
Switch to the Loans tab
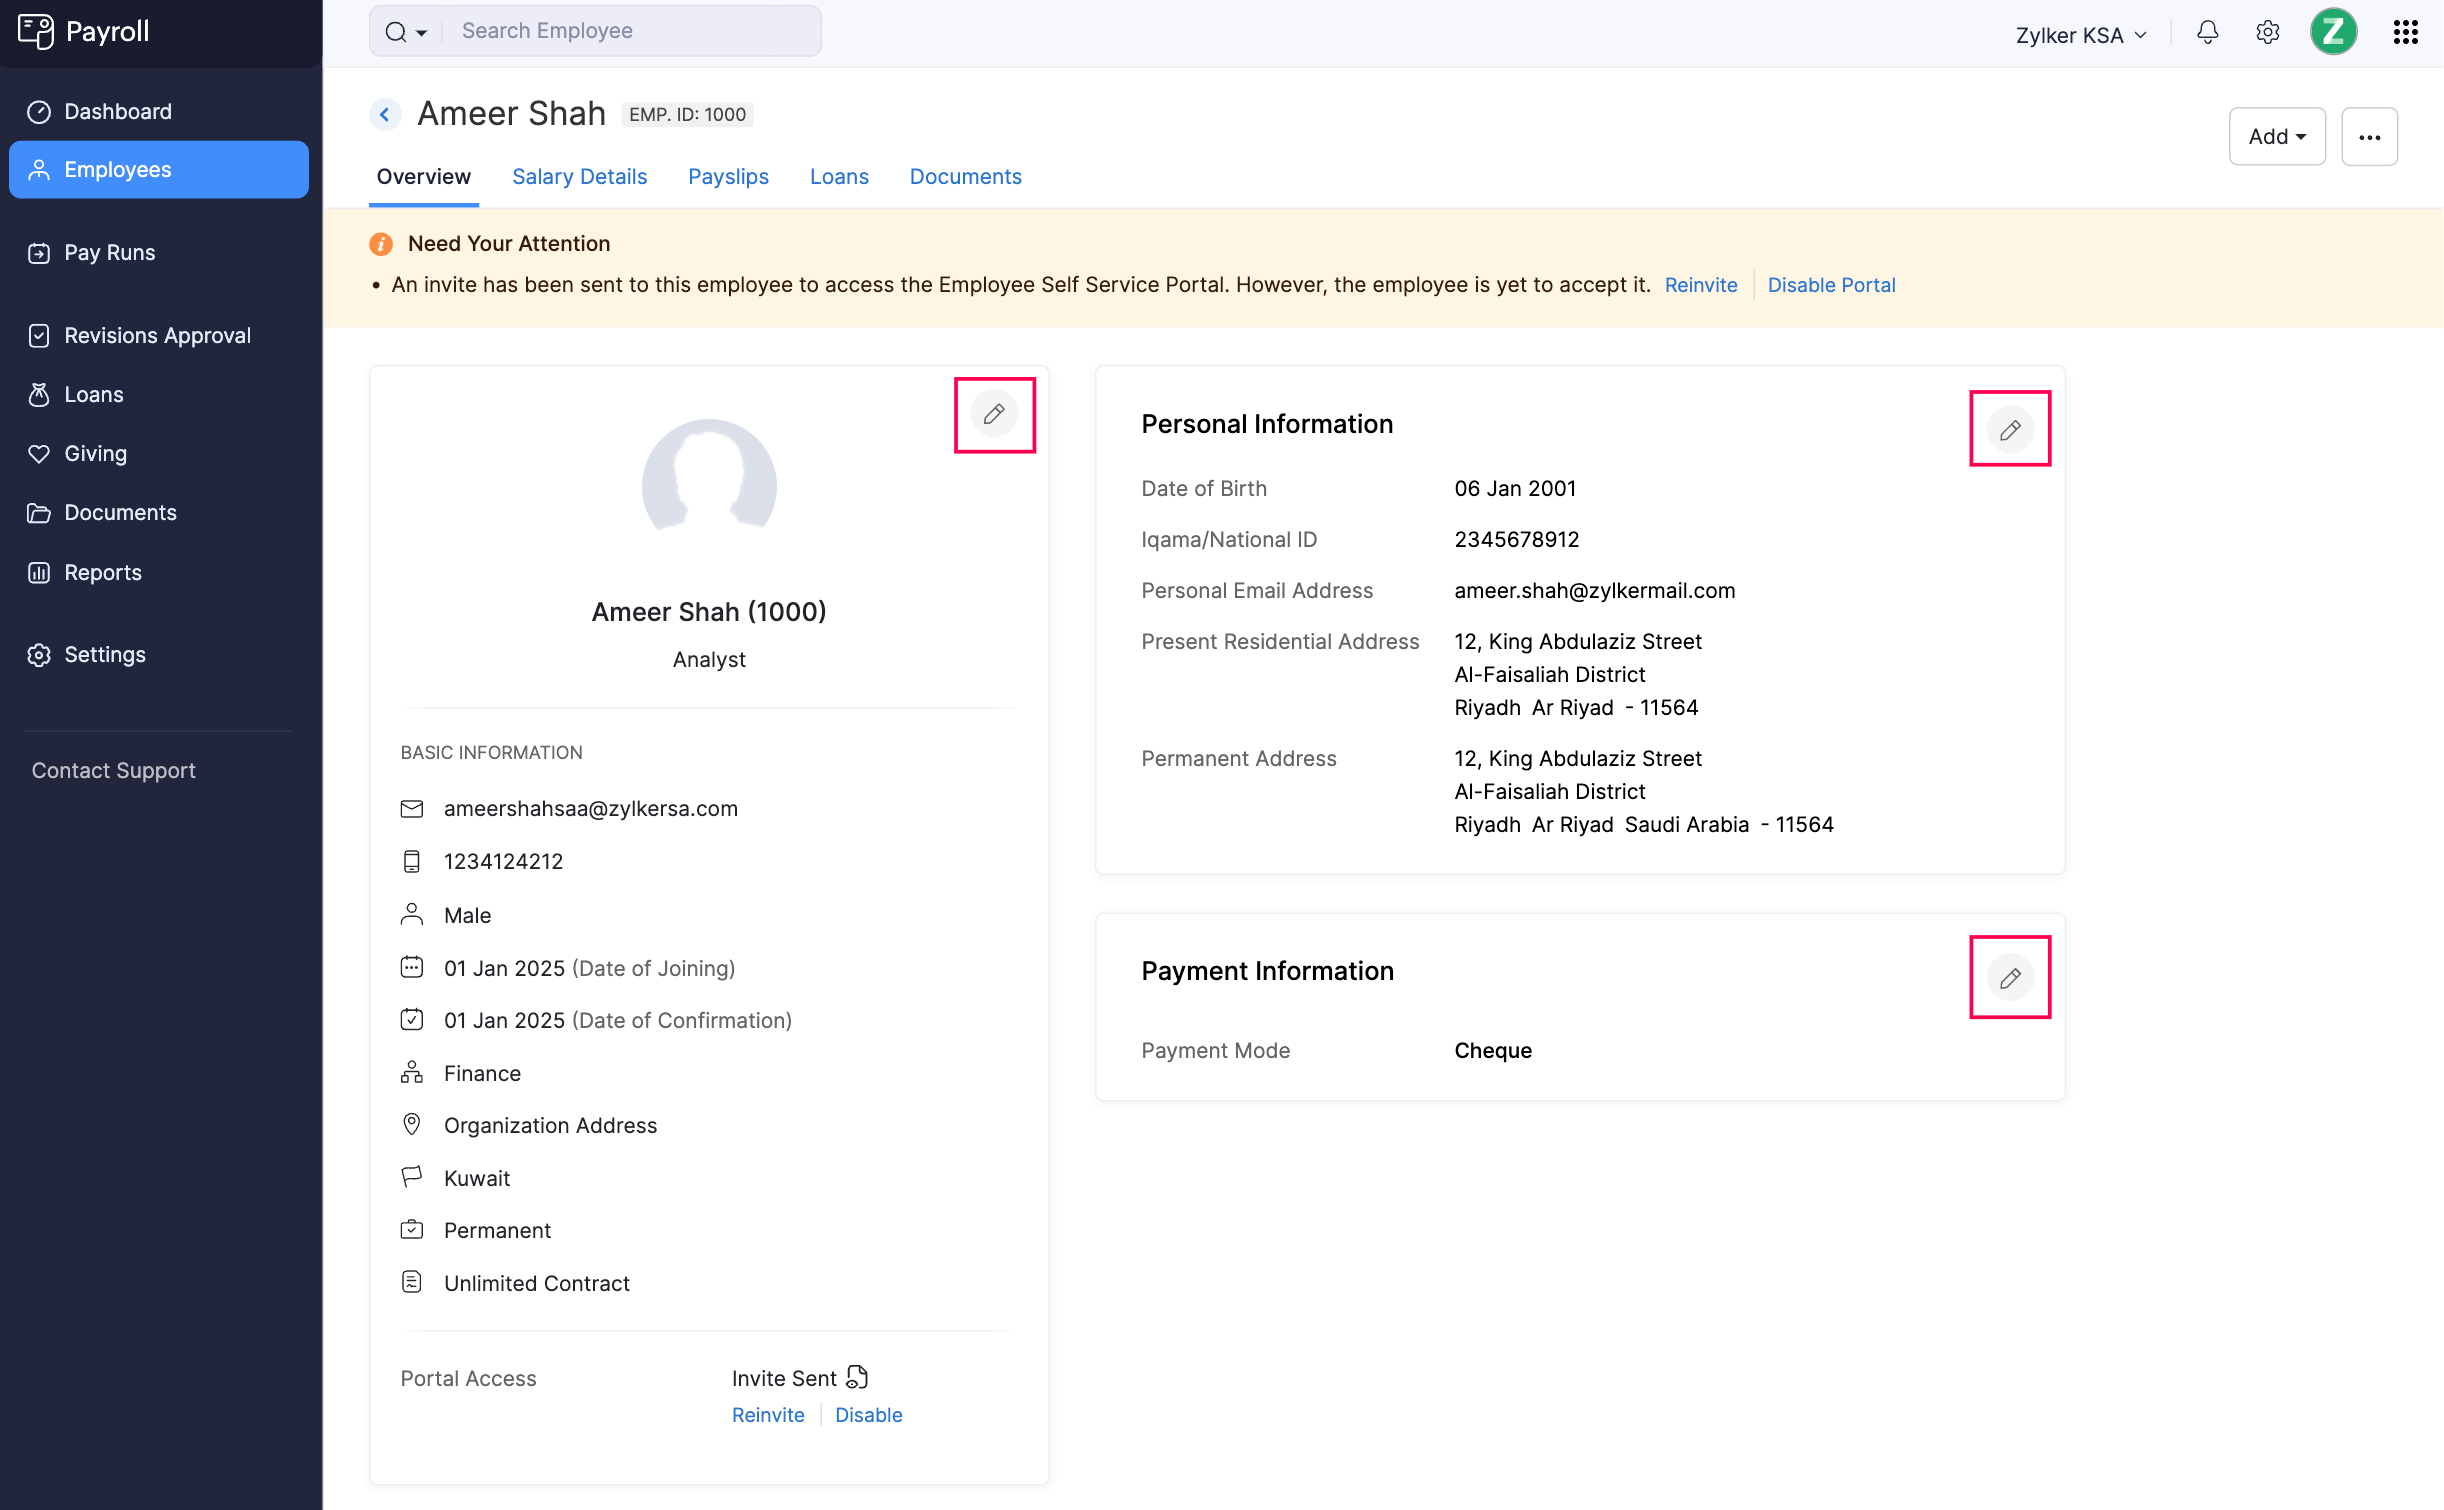(839, 177)
